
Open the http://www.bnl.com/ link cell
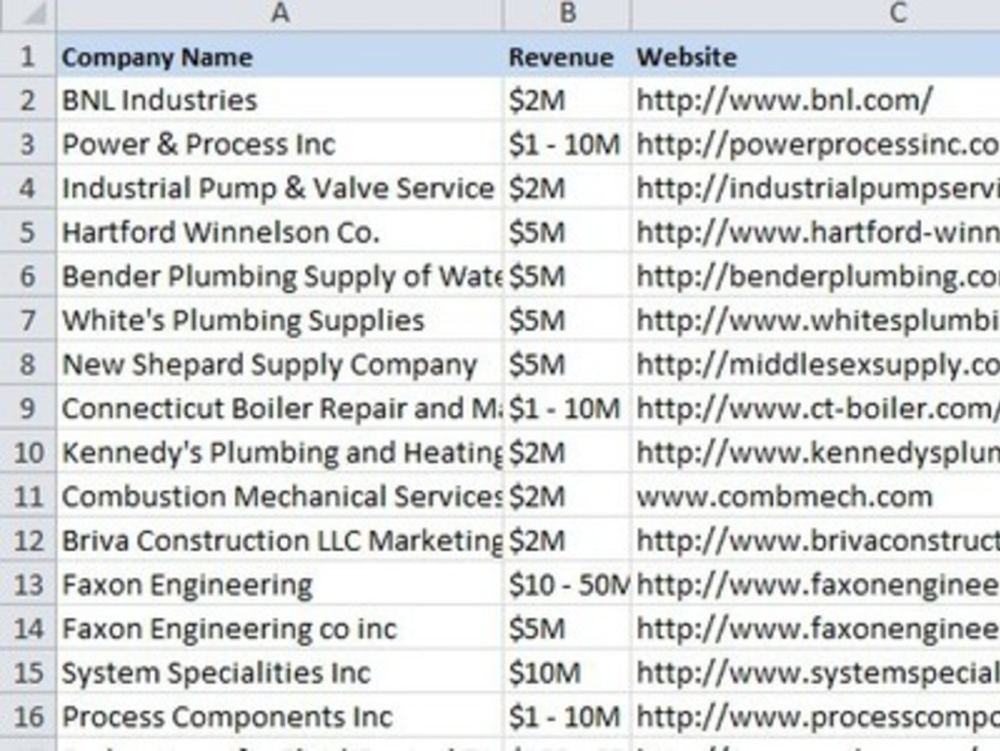[816, 100]
